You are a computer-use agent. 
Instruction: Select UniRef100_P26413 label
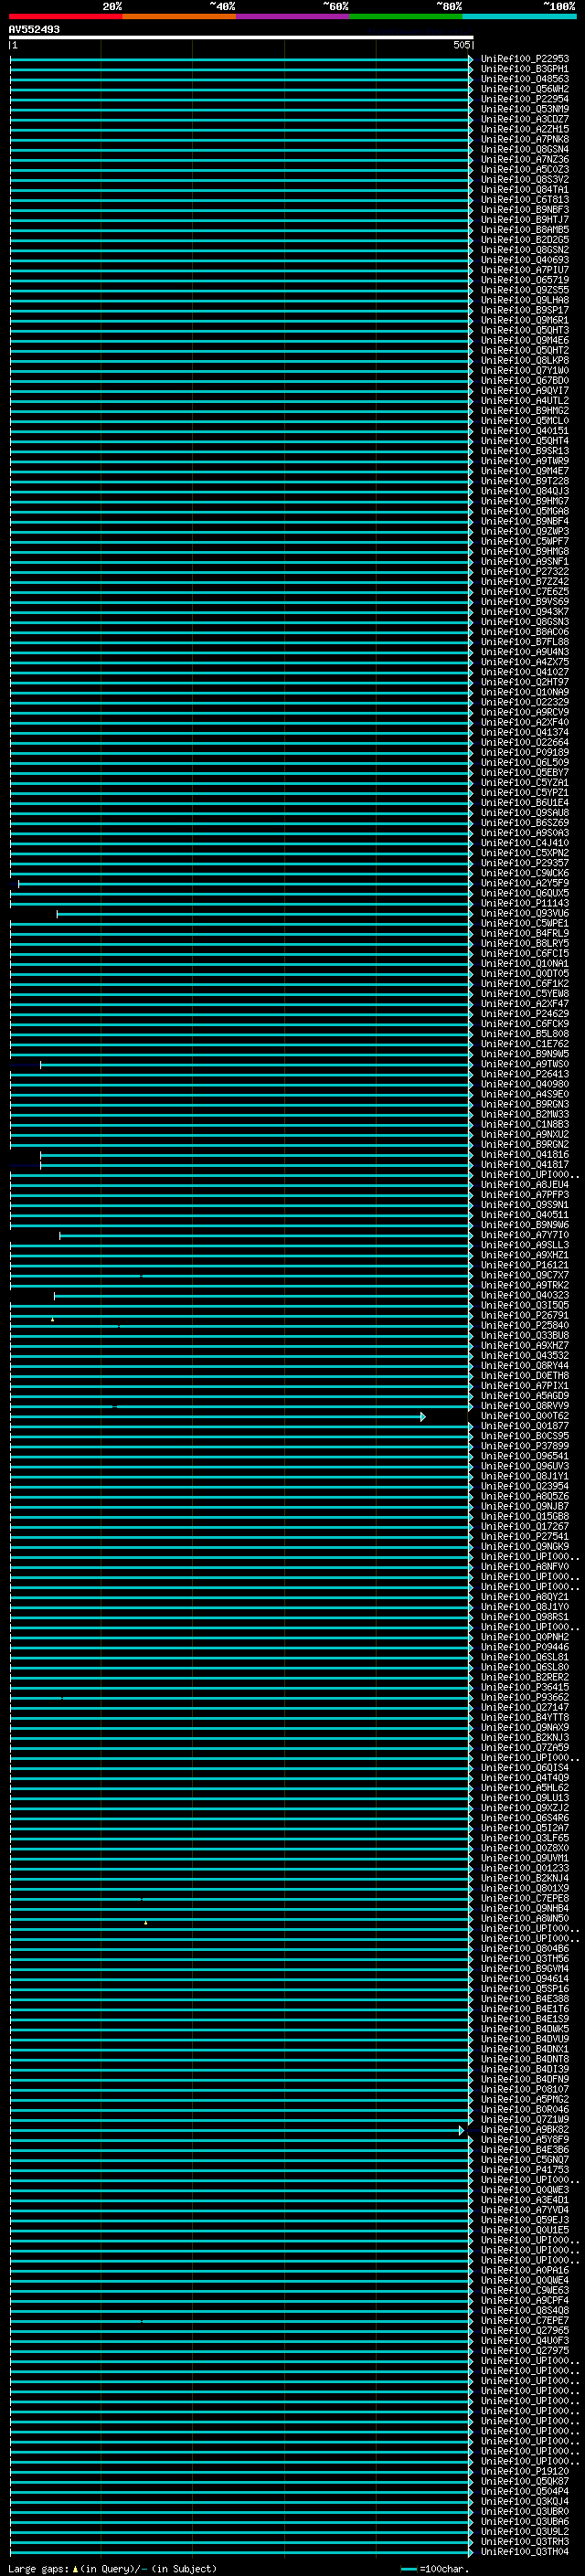(x=524, y=1074)
